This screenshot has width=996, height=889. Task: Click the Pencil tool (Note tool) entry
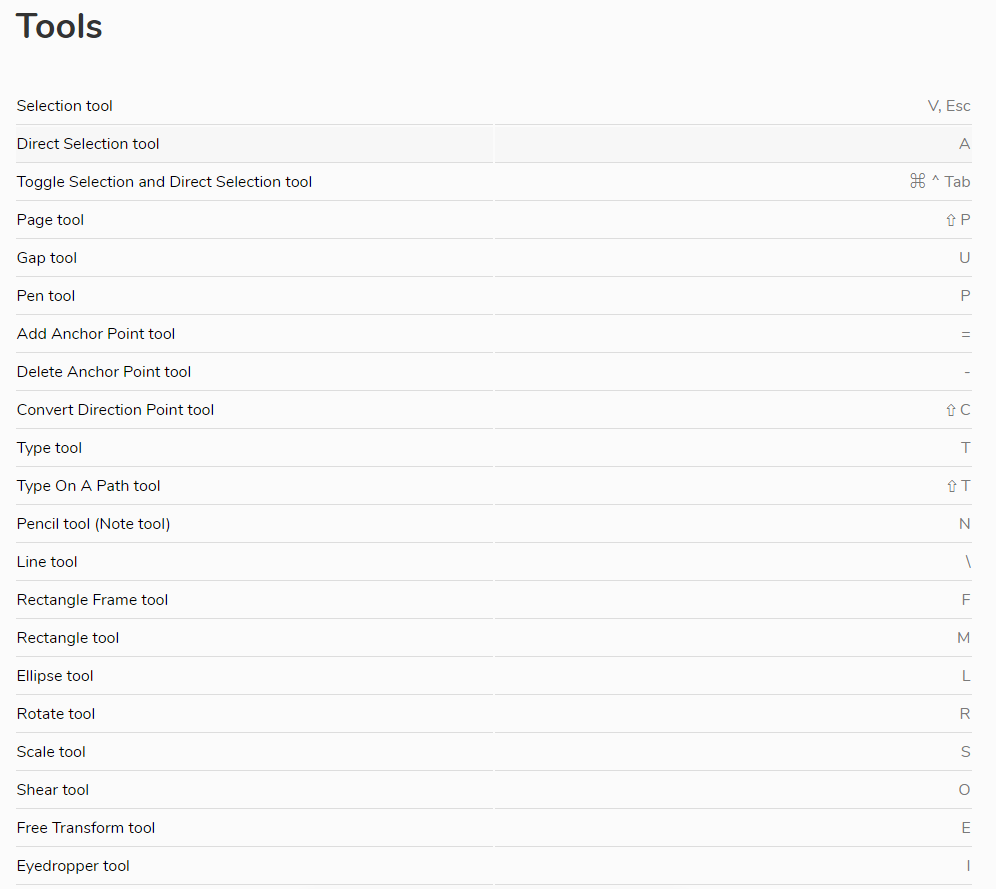[x=93, y=524]
